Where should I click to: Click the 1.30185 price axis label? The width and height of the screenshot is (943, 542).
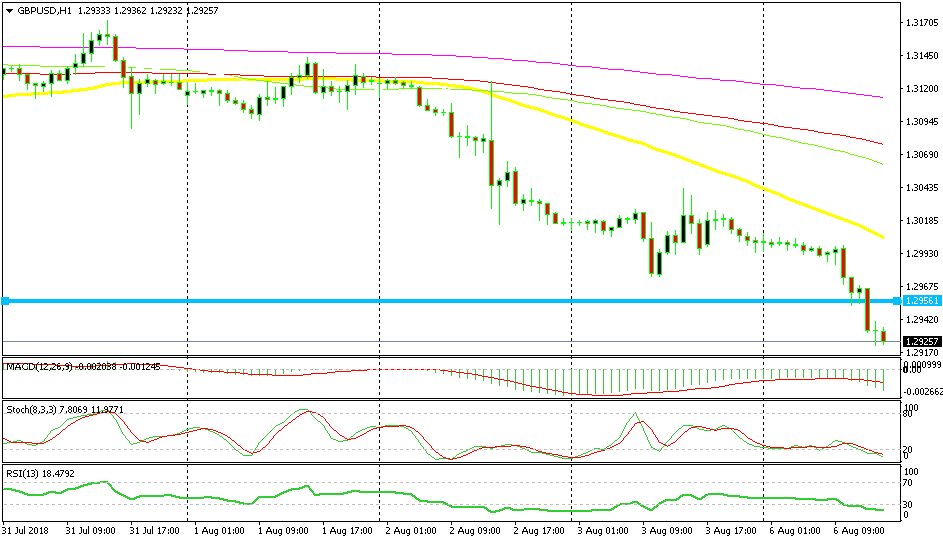click(921, 221)
